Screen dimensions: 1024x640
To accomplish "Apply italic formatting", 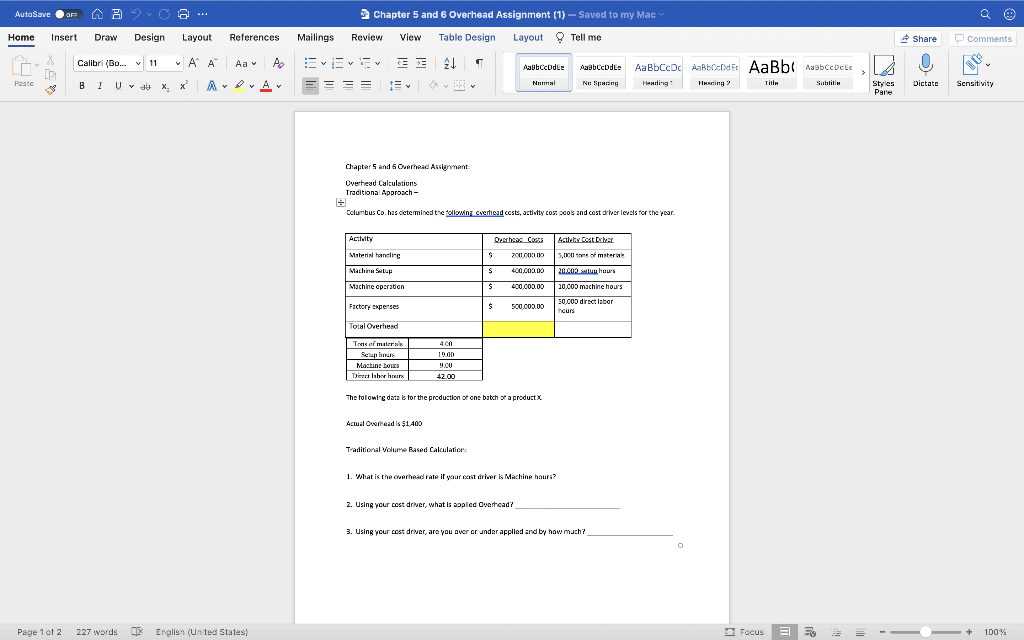I will 100,85.
